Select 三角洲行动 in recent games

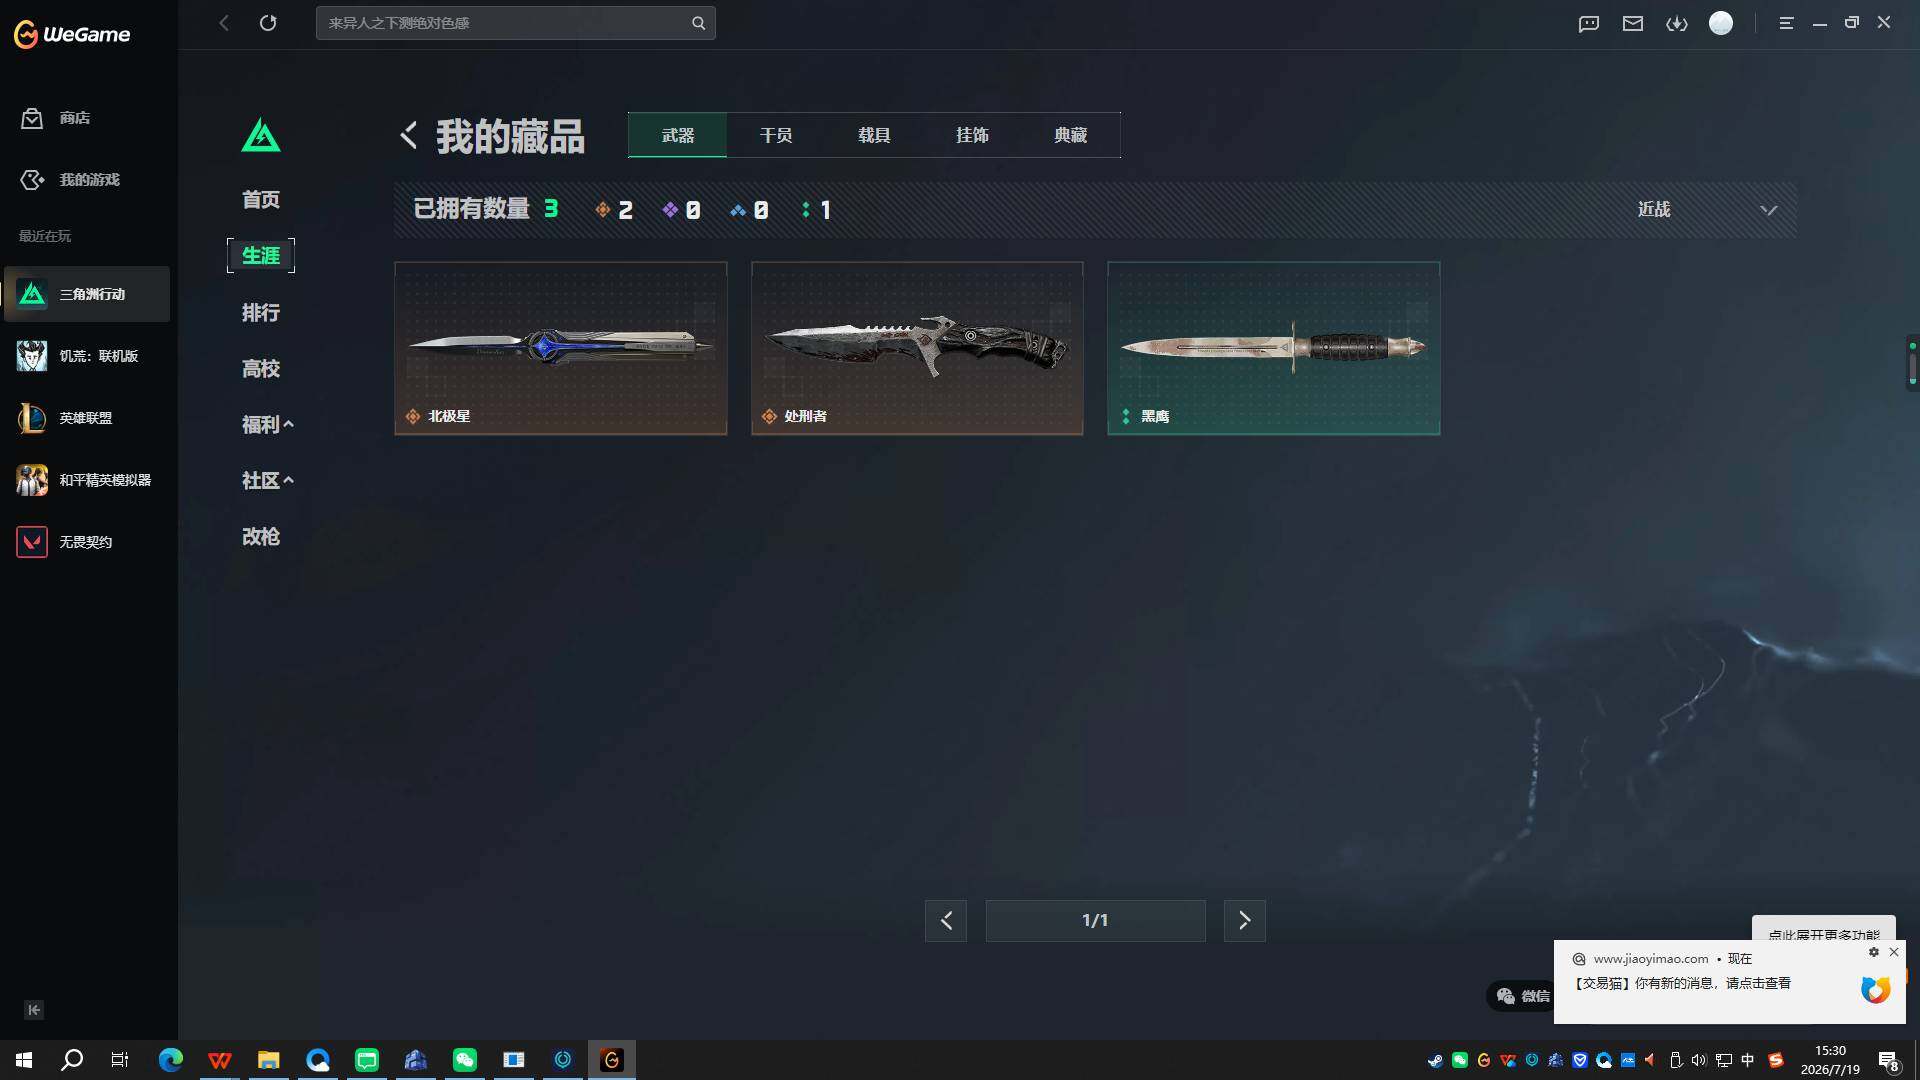click(x=87, y=294)
